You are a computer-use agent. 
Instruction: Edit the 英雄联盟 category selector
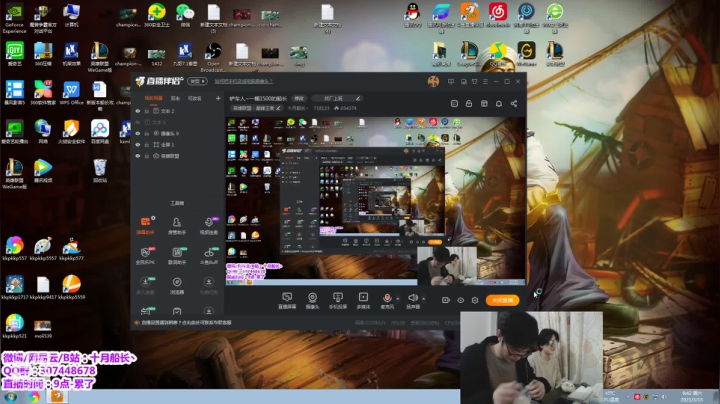(x=257, y=108)
